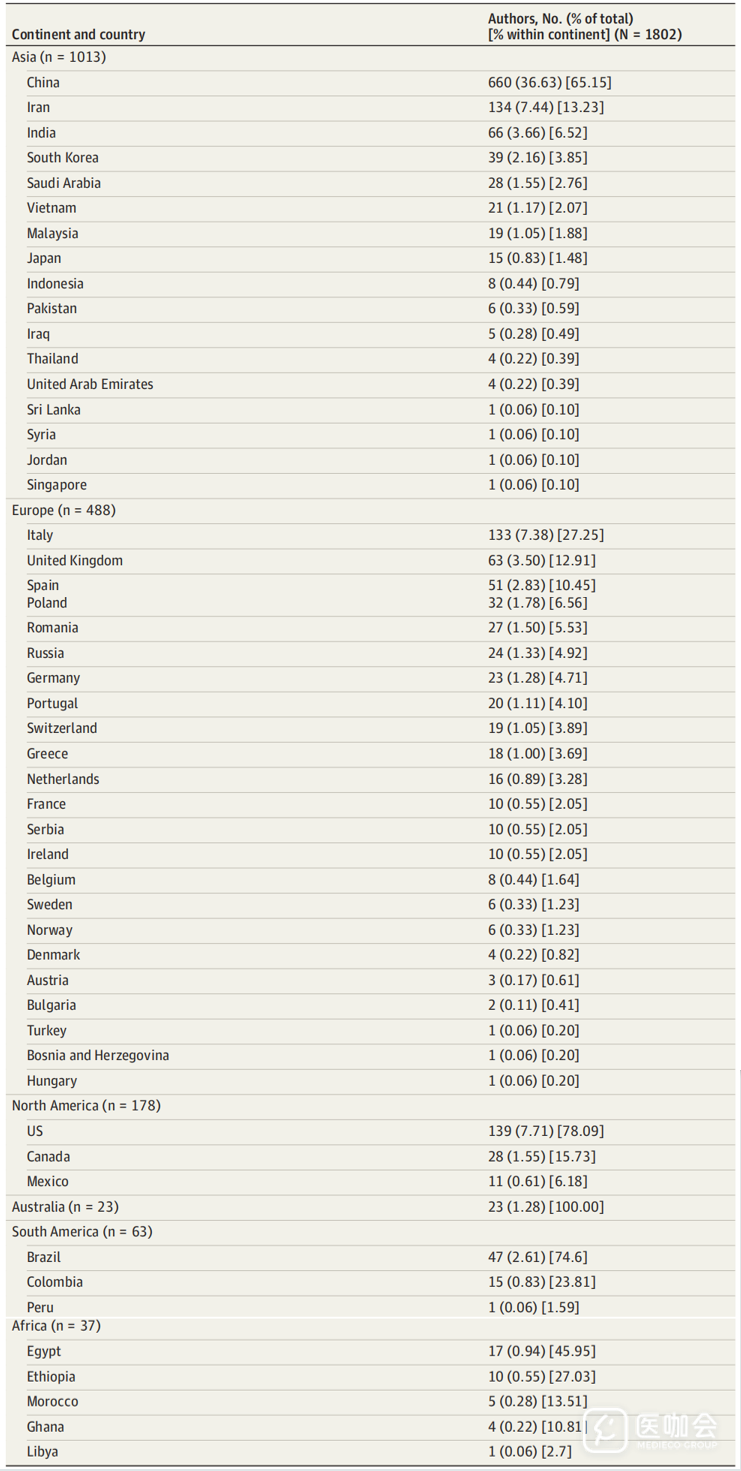Click the "Authors, No. (% of total)" header
Screen dimensions: 741x1471
pyautogui.click(x=560, y=18)
